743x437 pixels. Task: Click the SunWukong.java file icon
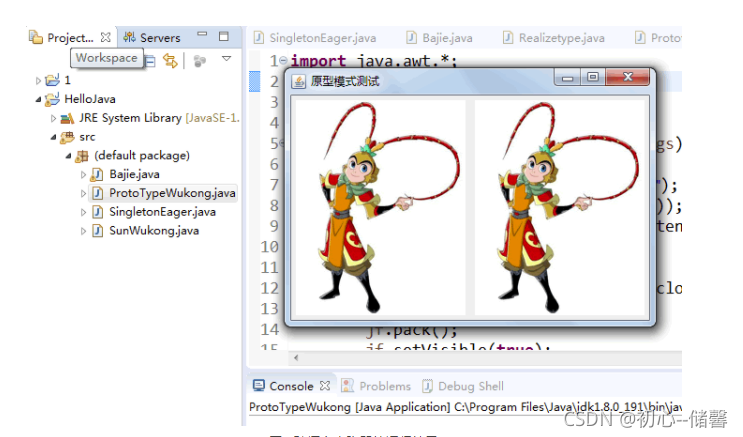tap(97, 231)
